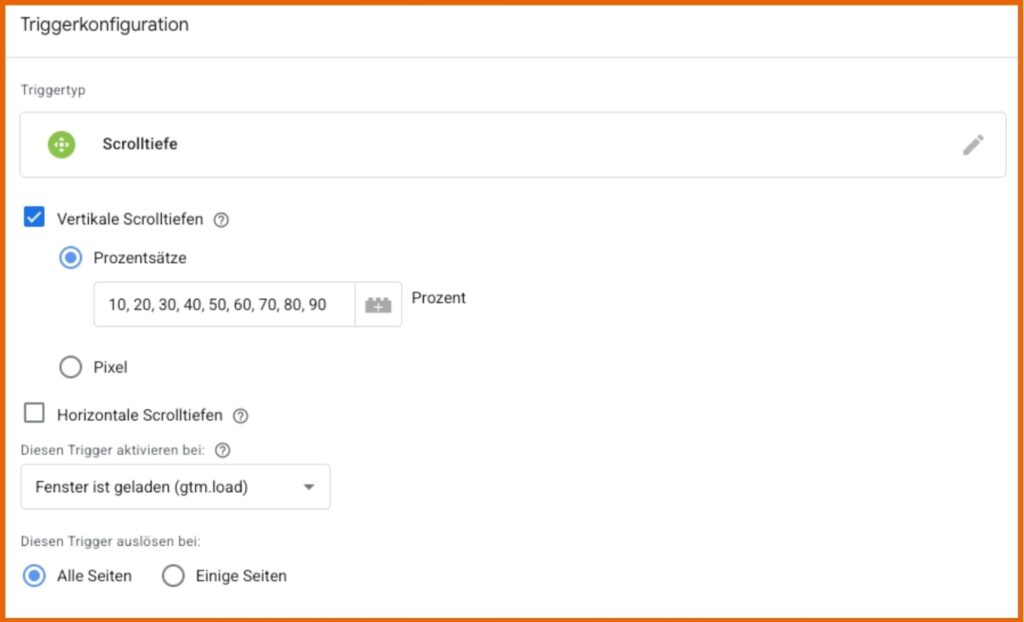Screen dimensions: 1024x622
Task: Uncheck the Vertikale Scrolltiefen checkbox
Action: click(x=35, y=218)
